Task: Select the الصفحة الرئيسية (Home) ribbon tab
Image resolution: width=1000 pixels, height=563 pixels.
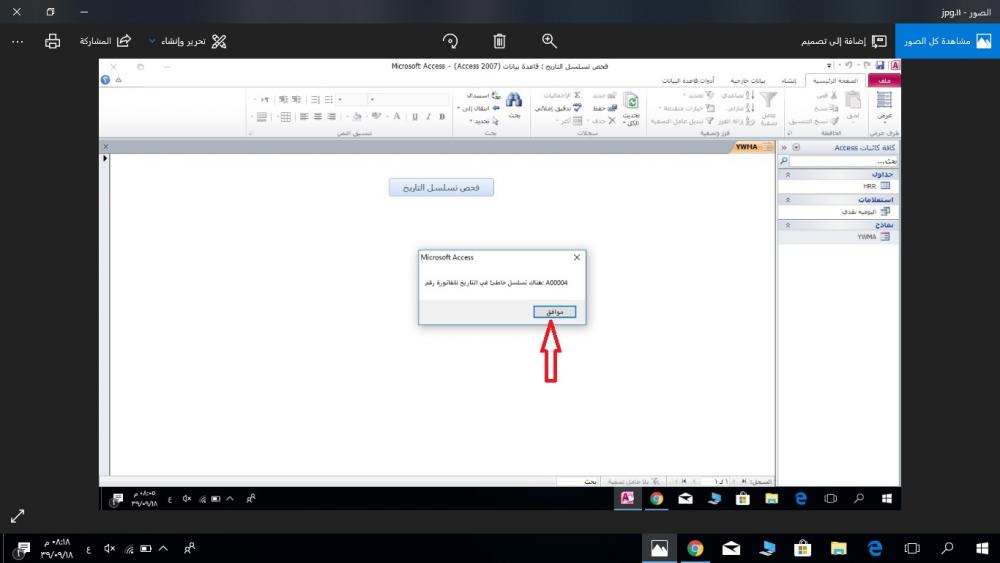Action: [835, 80]
